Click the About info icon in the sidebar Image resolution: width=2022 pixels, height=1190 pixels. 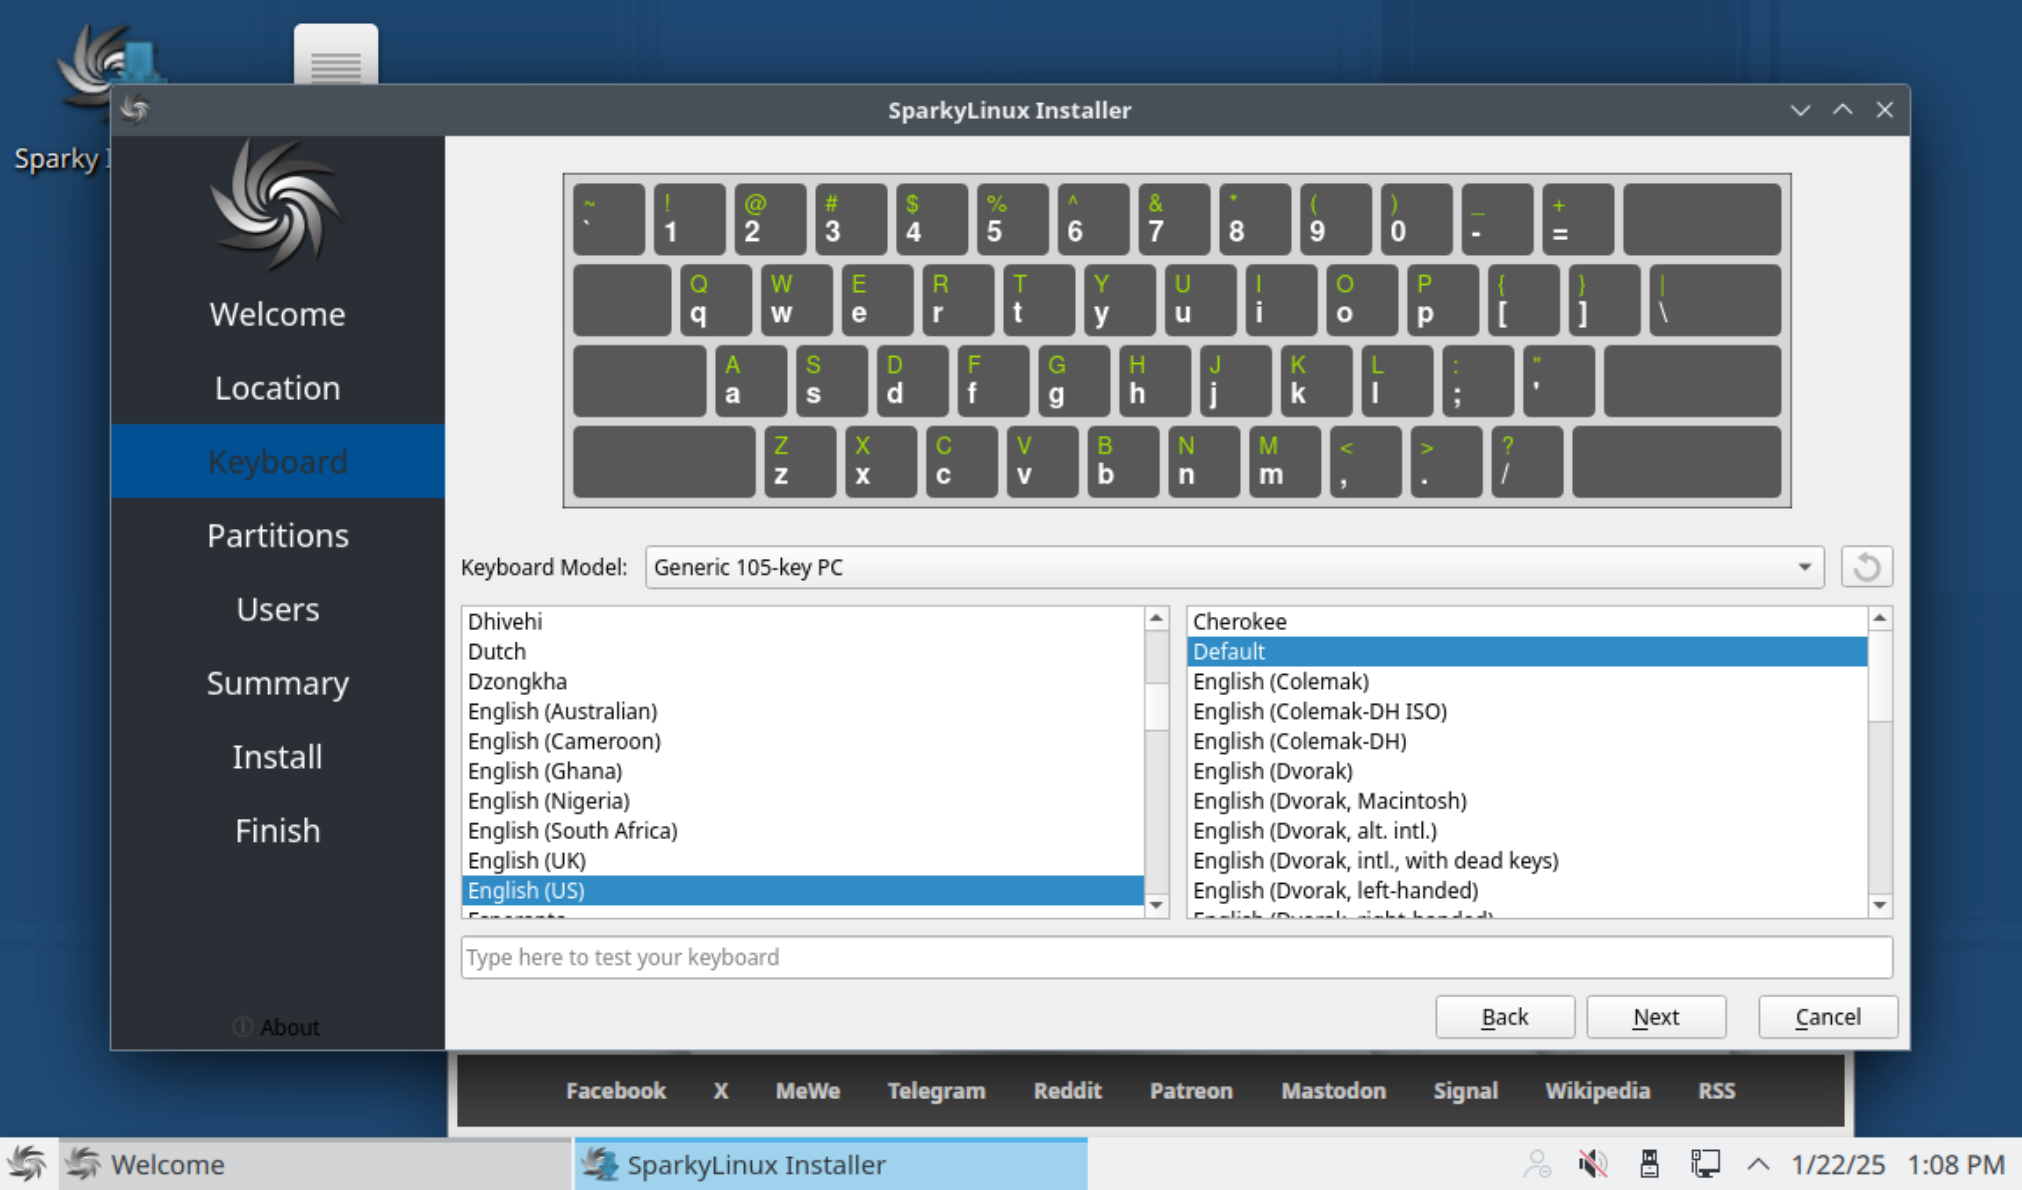(x=243, y=1026)
